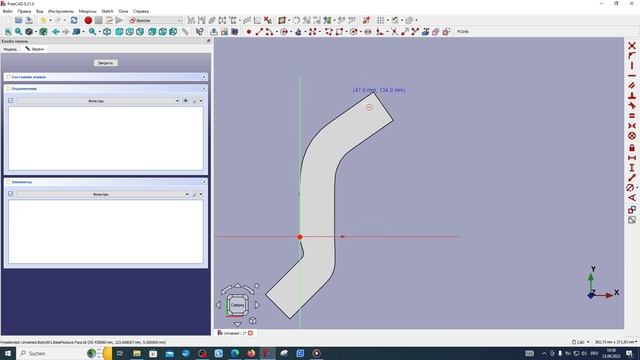Viewport: 640px width, 360px height.
Task: Open the grid options dropdown arrow
Action: 387,20
